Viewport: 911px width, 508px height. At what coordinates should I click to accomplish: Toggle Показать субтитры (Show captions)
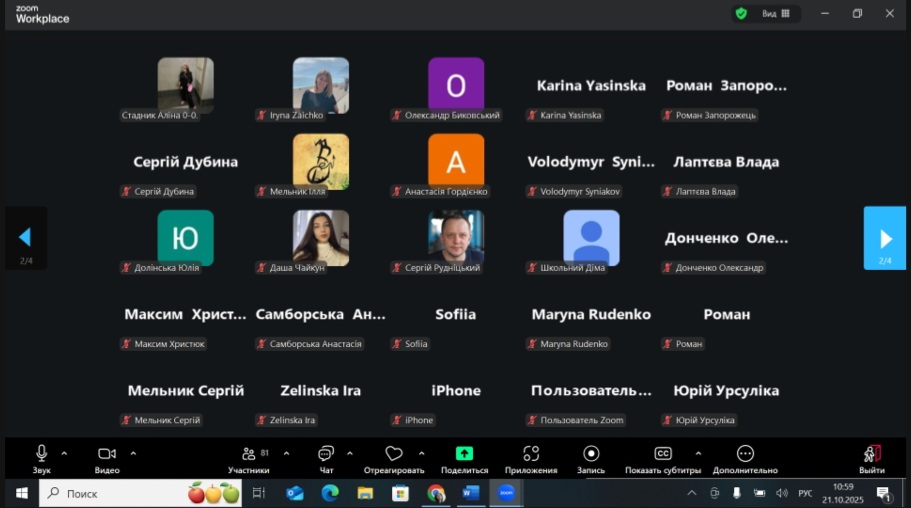pyautogui.click(x=662, y=454)
